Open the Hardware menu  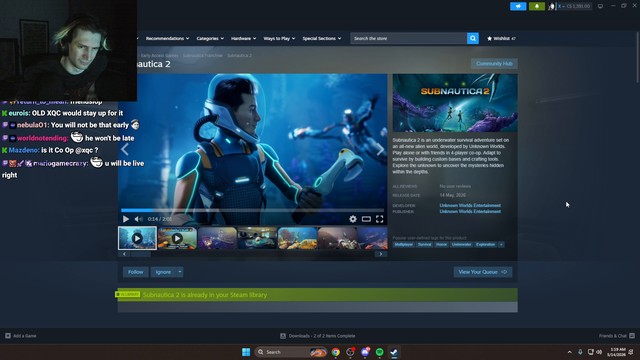(x=244, y=38)
